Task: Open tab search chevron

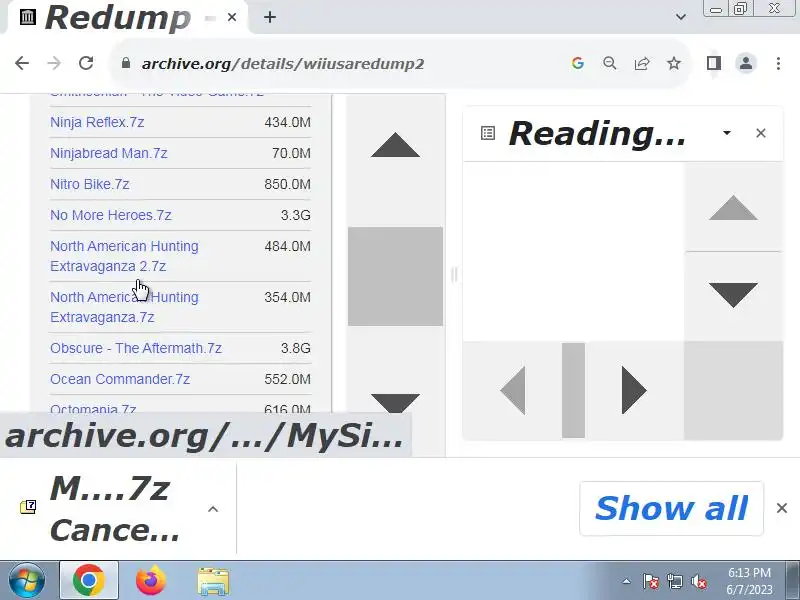Action: (681, 17)
